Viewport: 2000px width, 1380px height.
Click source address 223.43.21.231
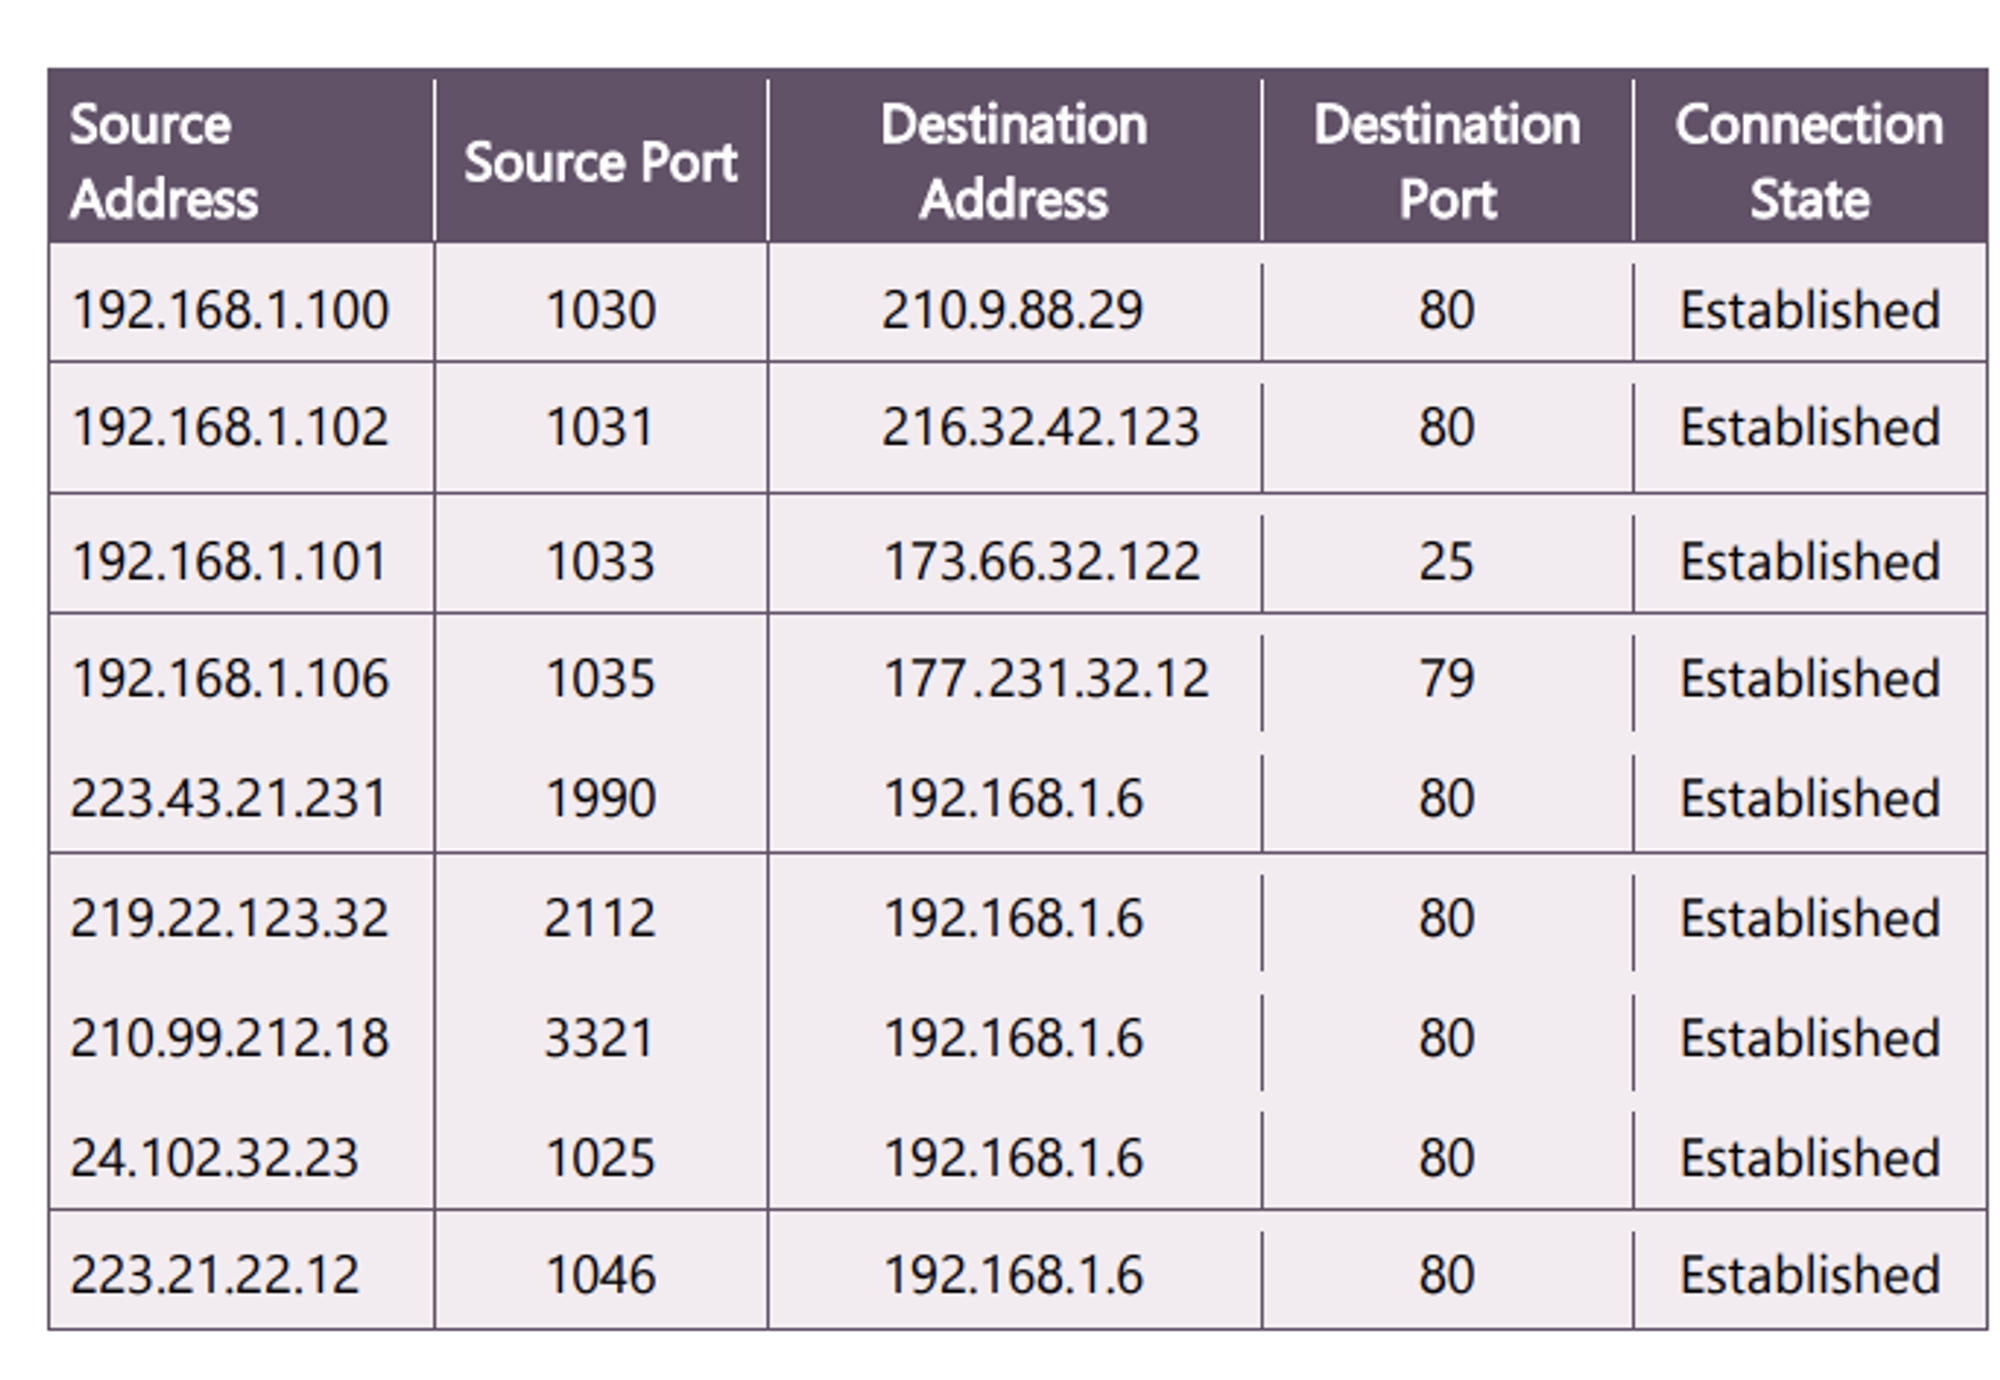(x=228, y=798)
